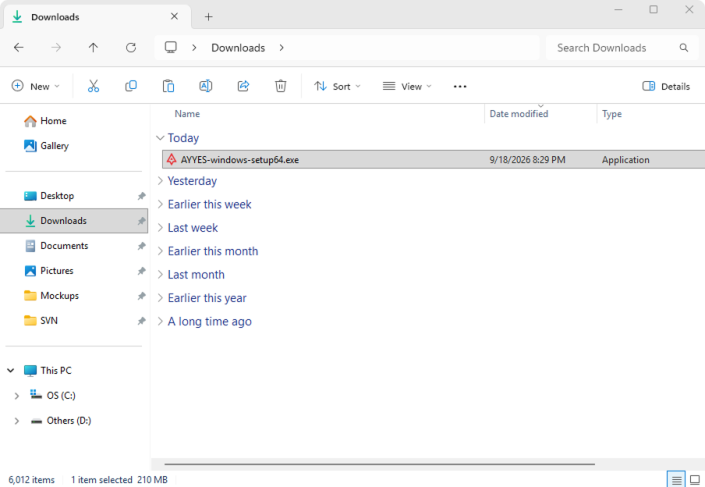
Task: Switch to large thumbnails view icon in status bar
Action: [x=695, y=480]
